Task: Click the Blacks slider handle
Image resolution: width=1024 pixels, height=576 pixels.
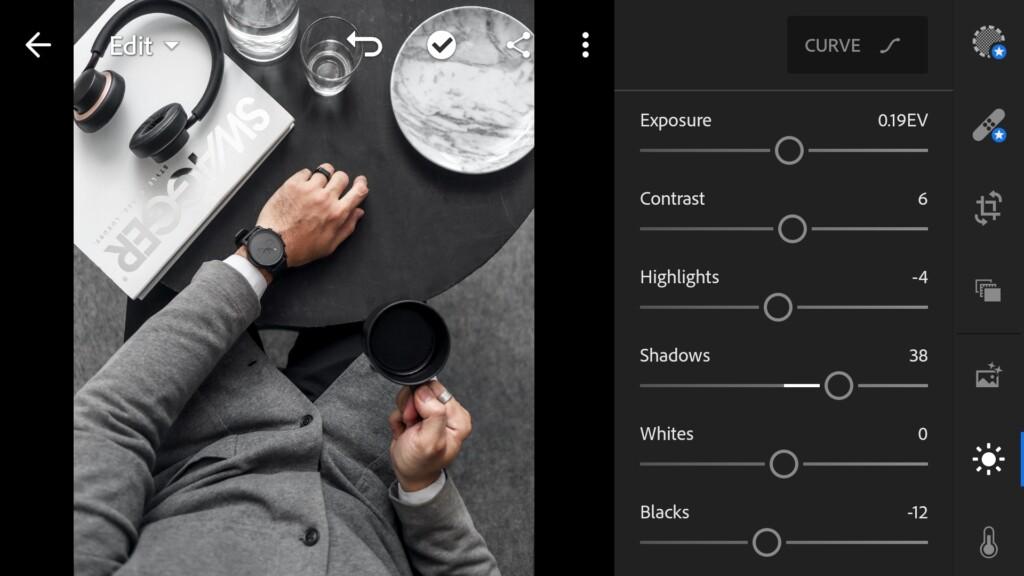Action: (x=766, y=543)
